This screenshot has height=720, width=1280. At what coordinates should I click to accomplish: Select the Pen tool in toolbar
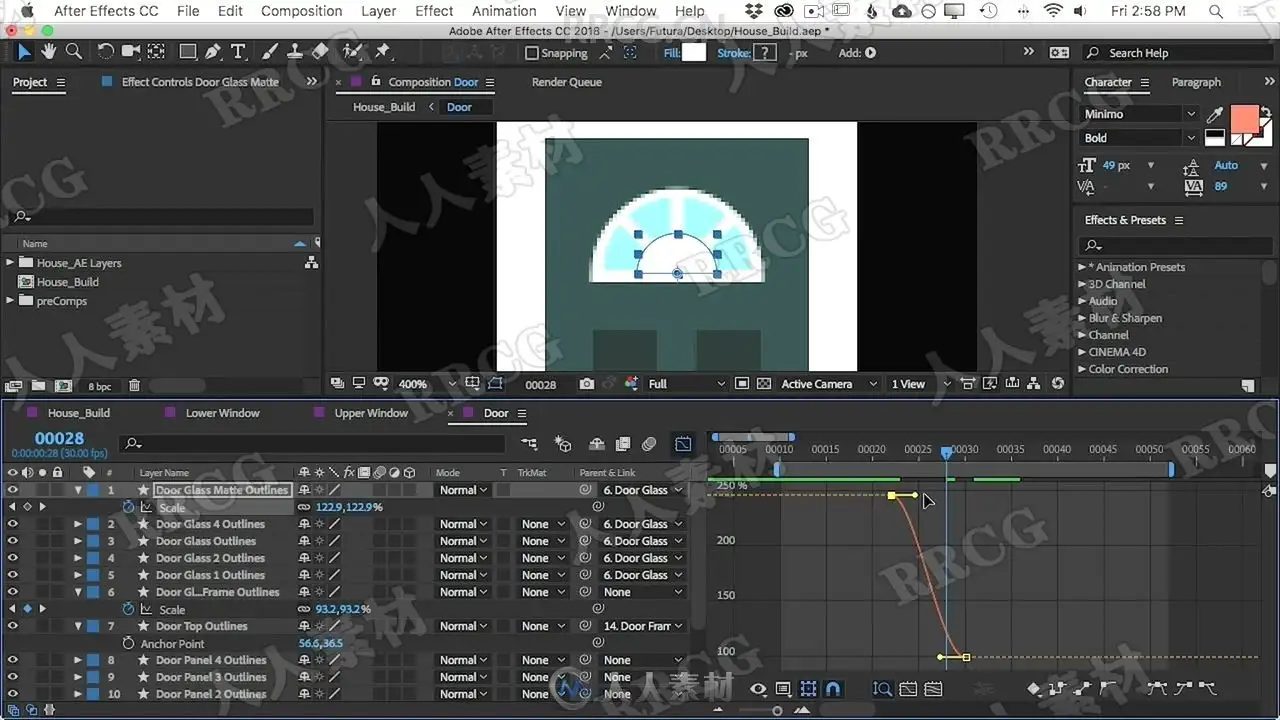(x=212, y=52)
